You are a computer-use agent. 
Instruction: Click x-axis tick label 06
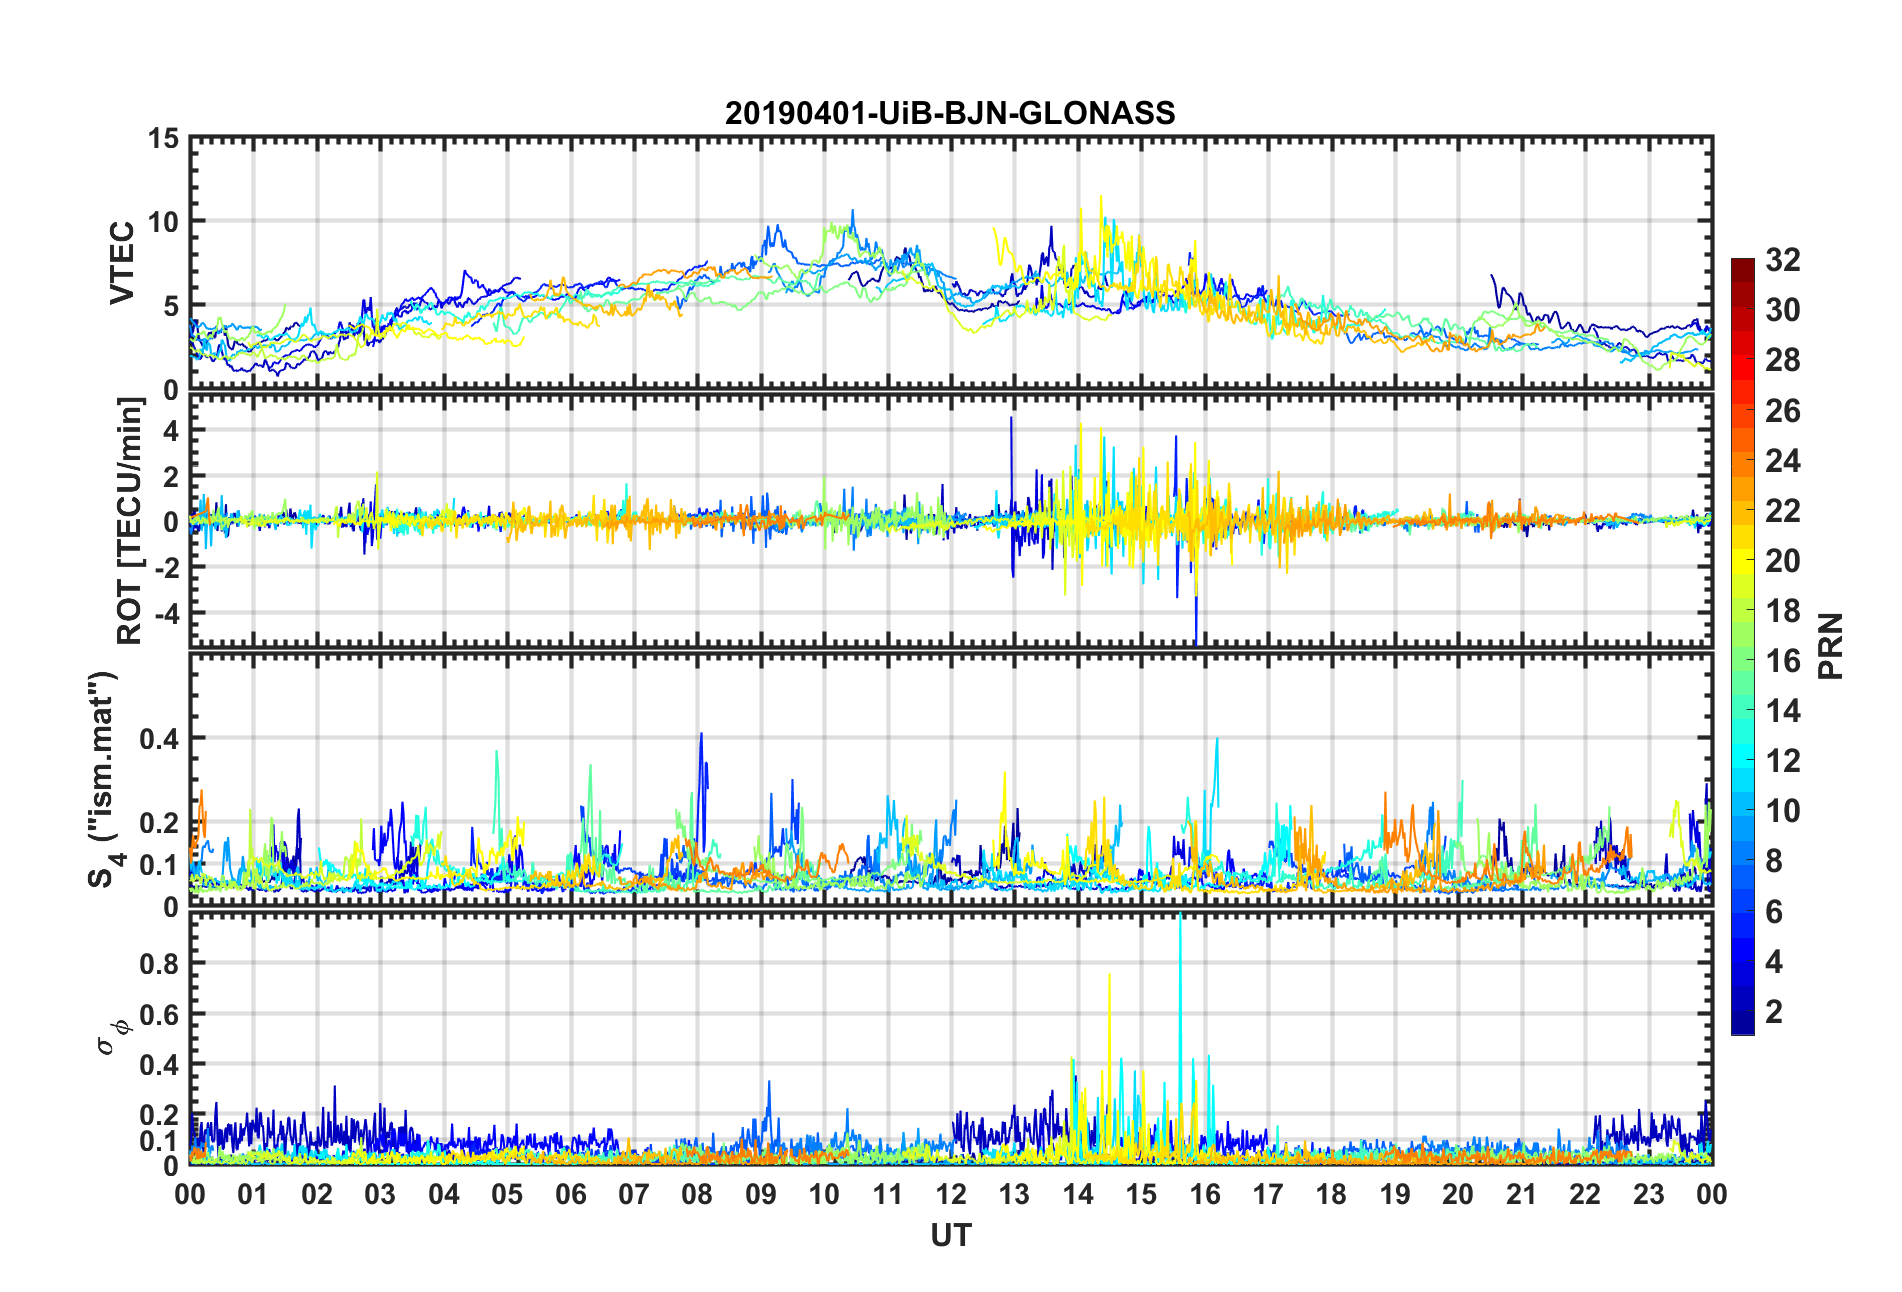(571, 1195)
